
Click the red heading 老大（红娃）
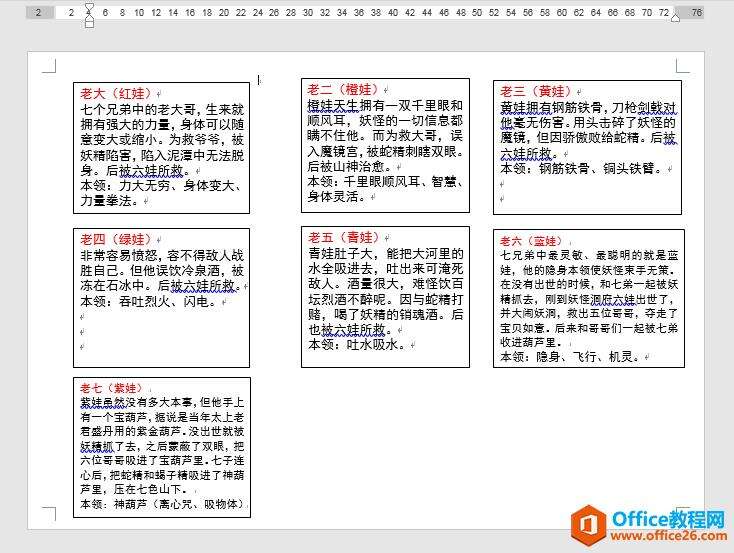(118, 93)
